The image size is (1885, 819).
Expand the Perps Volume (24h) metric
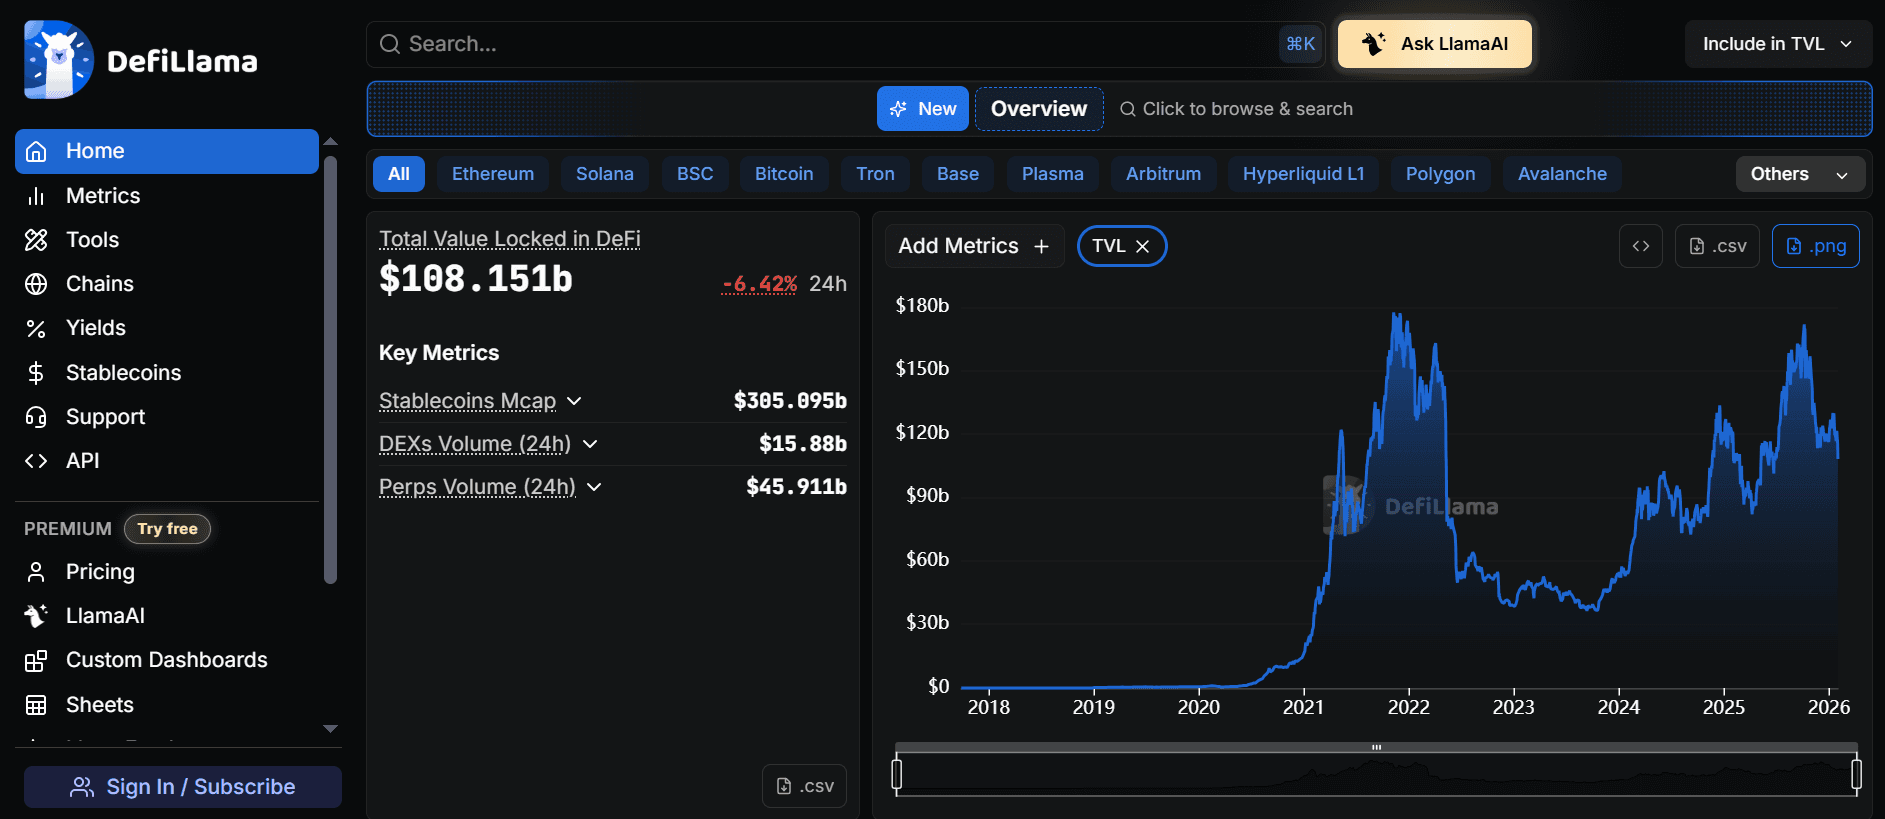(594, 487)
